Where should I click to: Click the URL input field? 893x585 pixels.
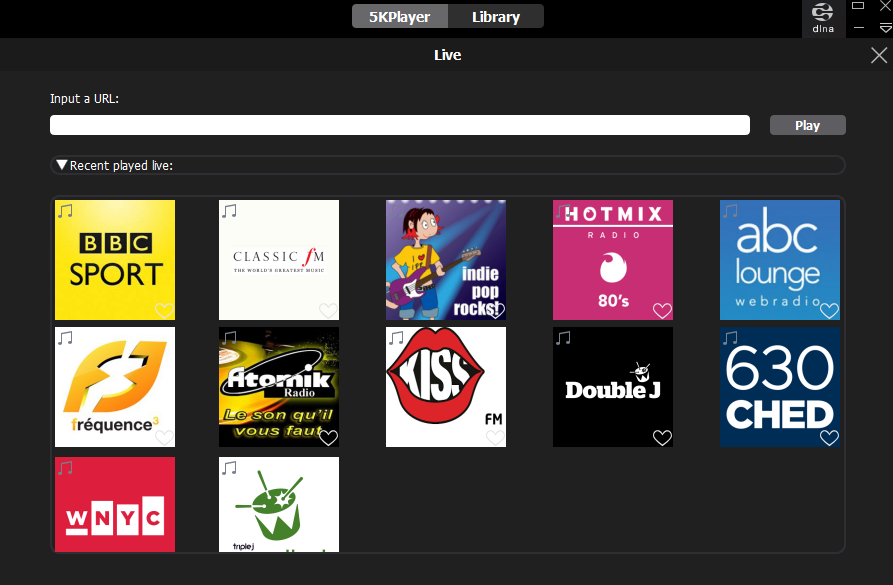(400, 125)
